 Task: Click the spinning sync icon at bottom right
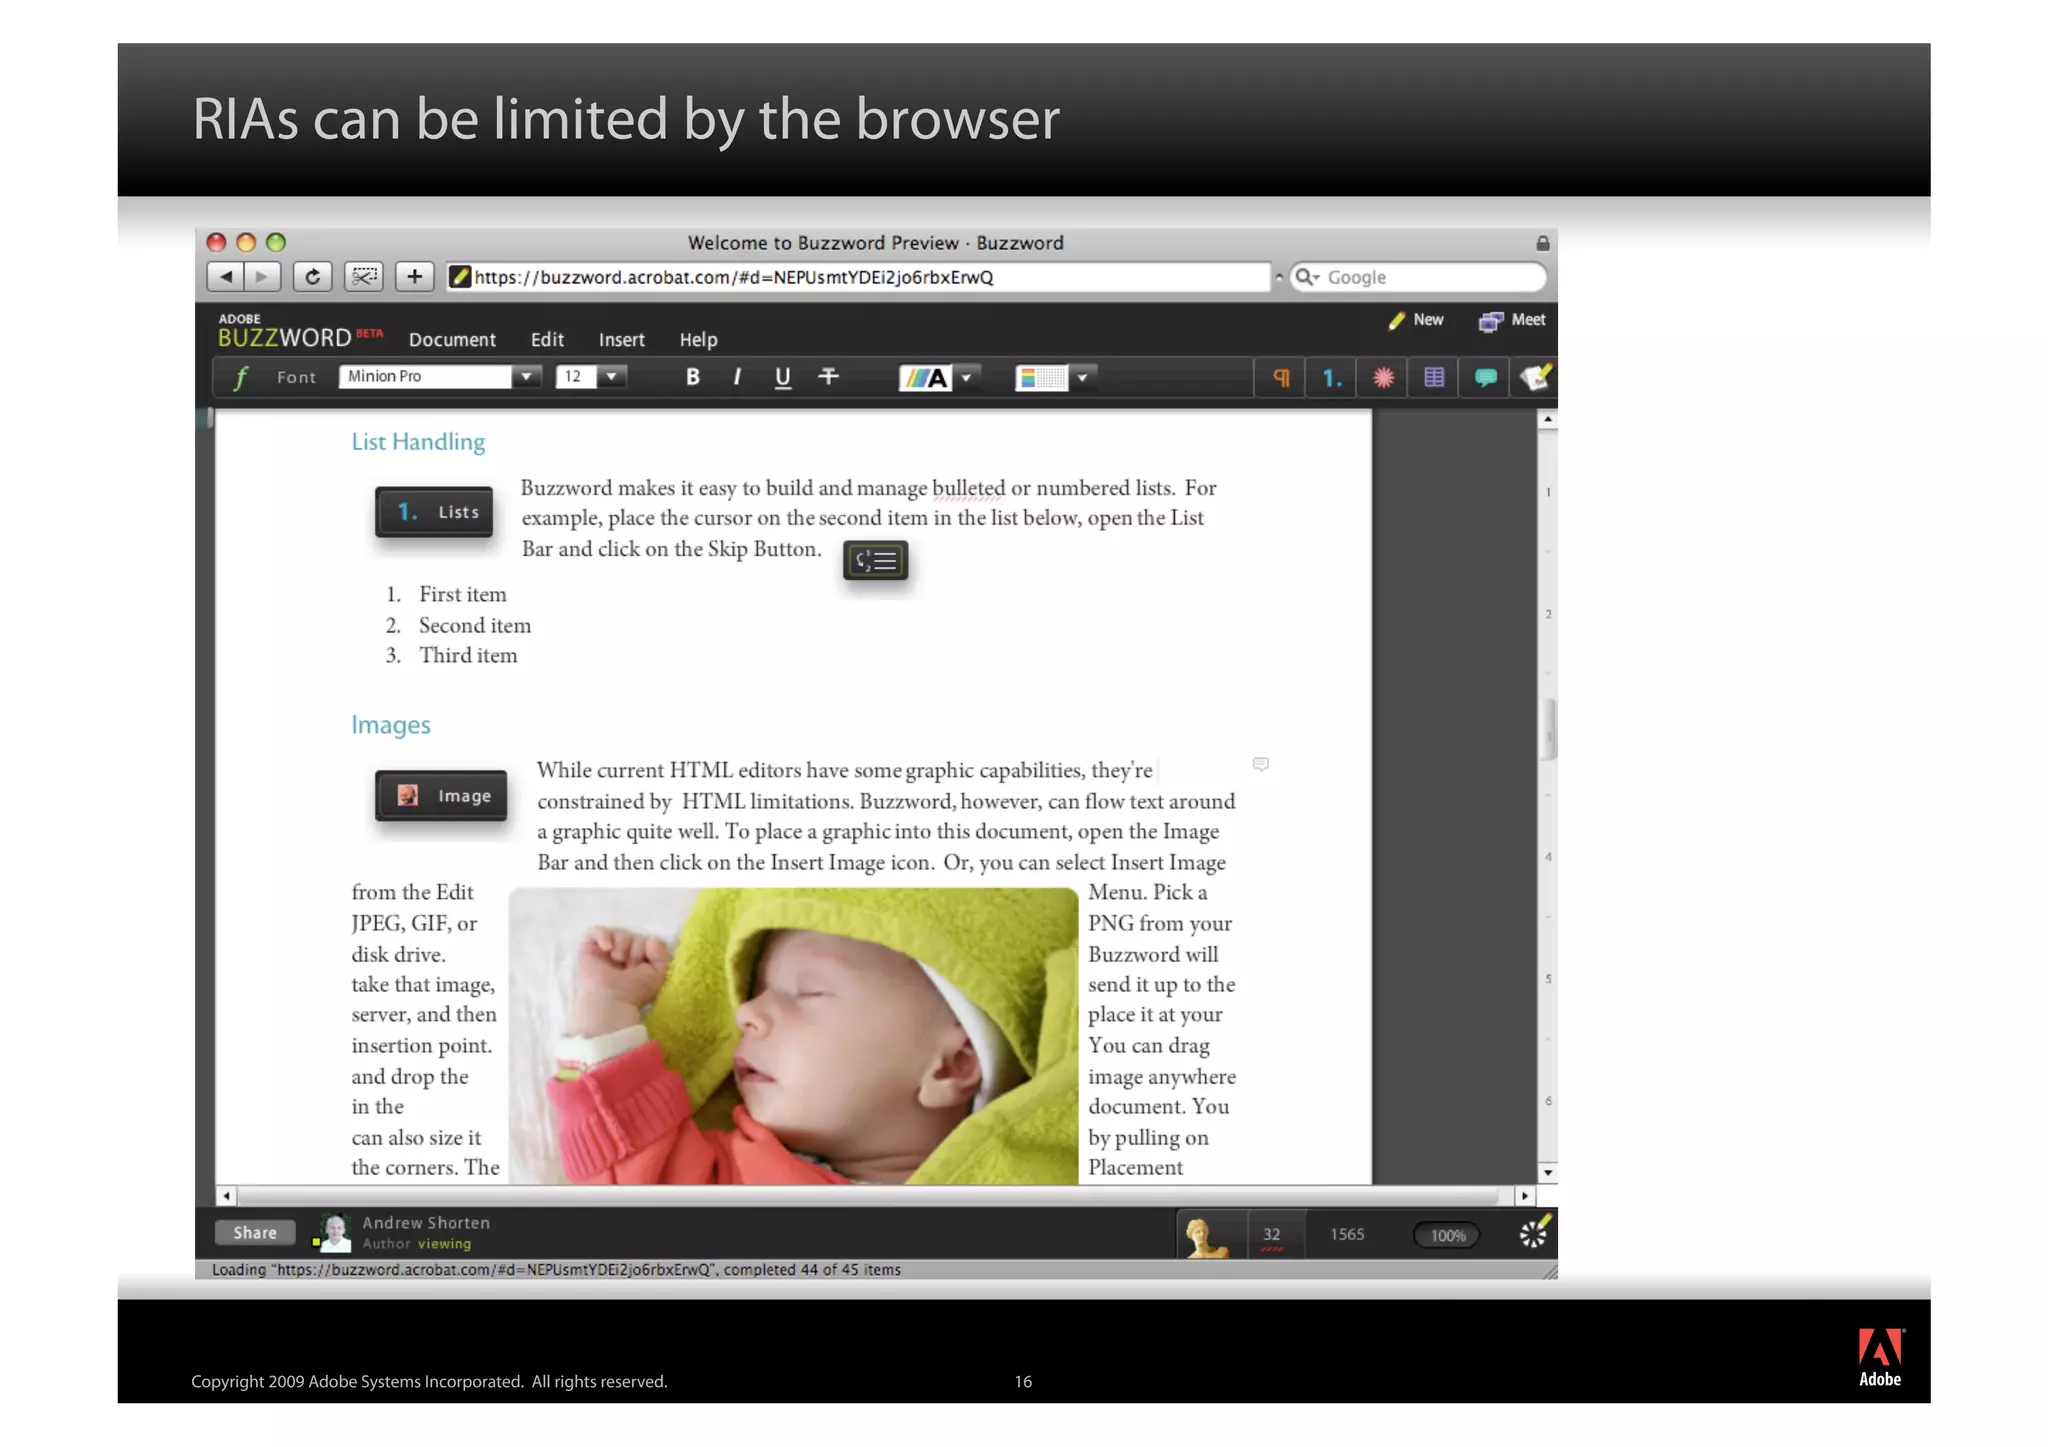tap(1534, 1233)
